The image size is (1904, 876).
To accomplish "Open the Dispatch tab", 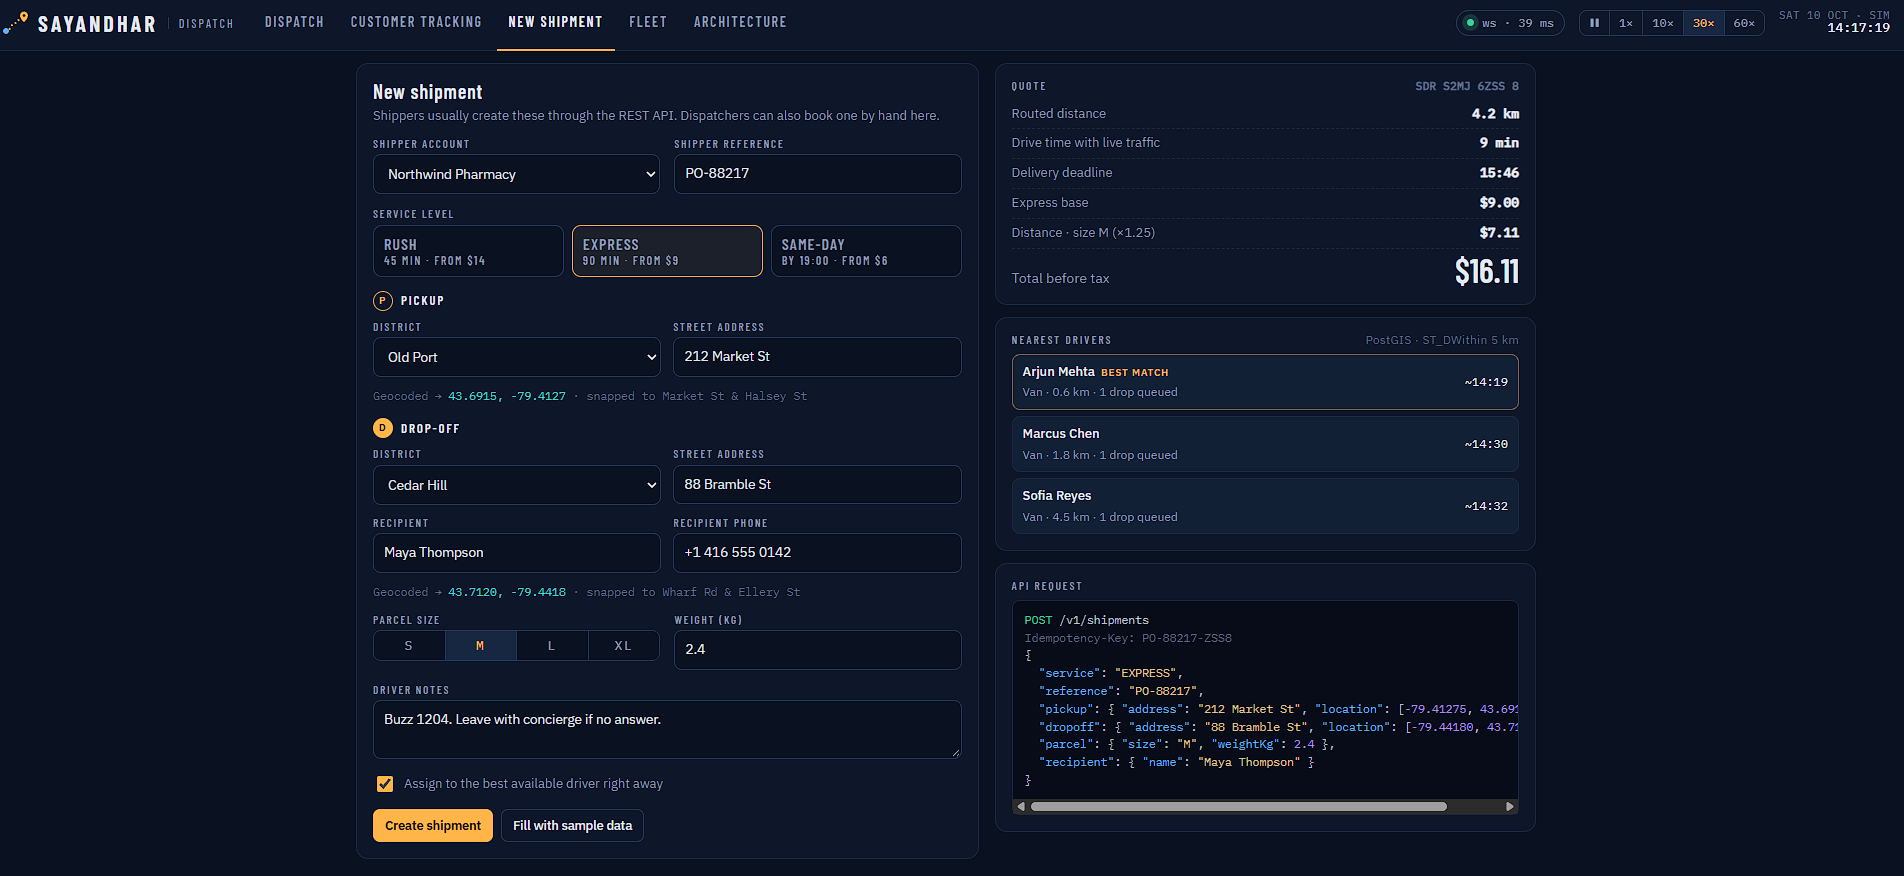I will click(294, 22).
